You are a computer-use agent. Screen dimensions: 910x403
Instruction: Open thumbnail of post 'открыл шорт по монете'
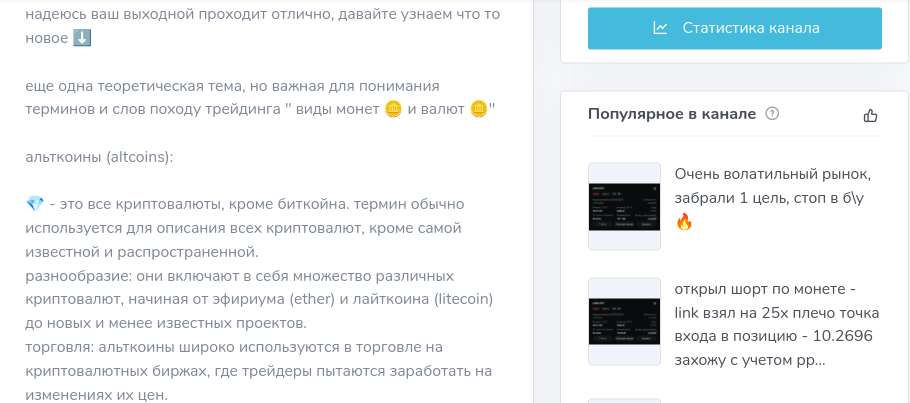[624, 321]
